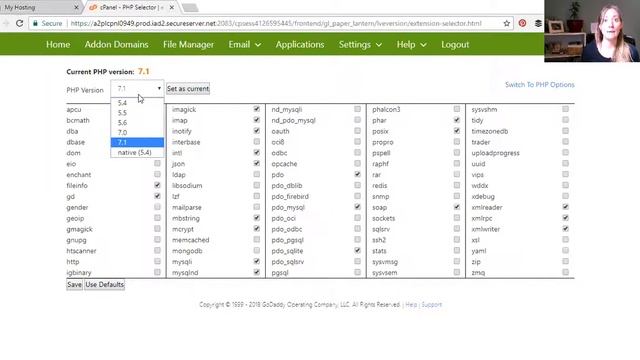Uncheck the json extension

click(256, 163)
